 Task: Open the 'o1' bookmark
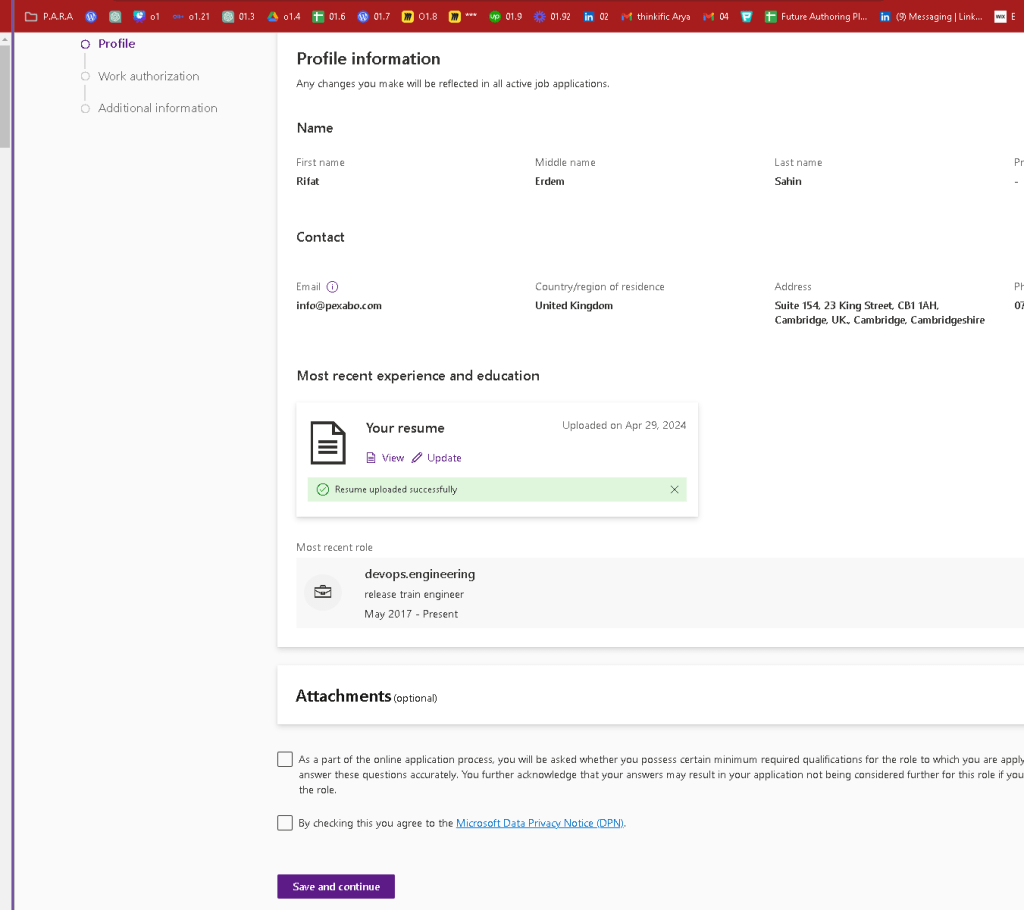[146, 16]
